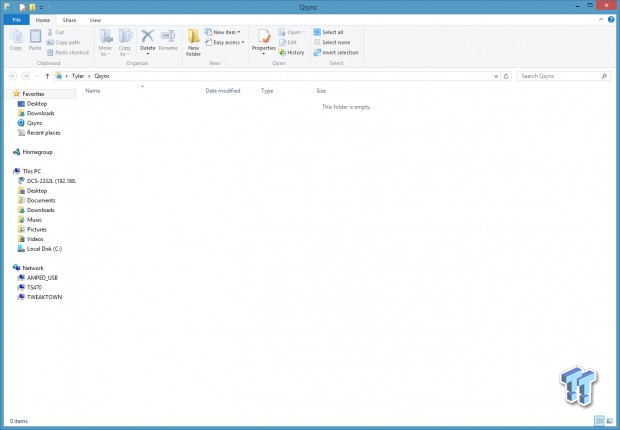
Task: Open Desktop under This PC
Action: click(37, 191)
